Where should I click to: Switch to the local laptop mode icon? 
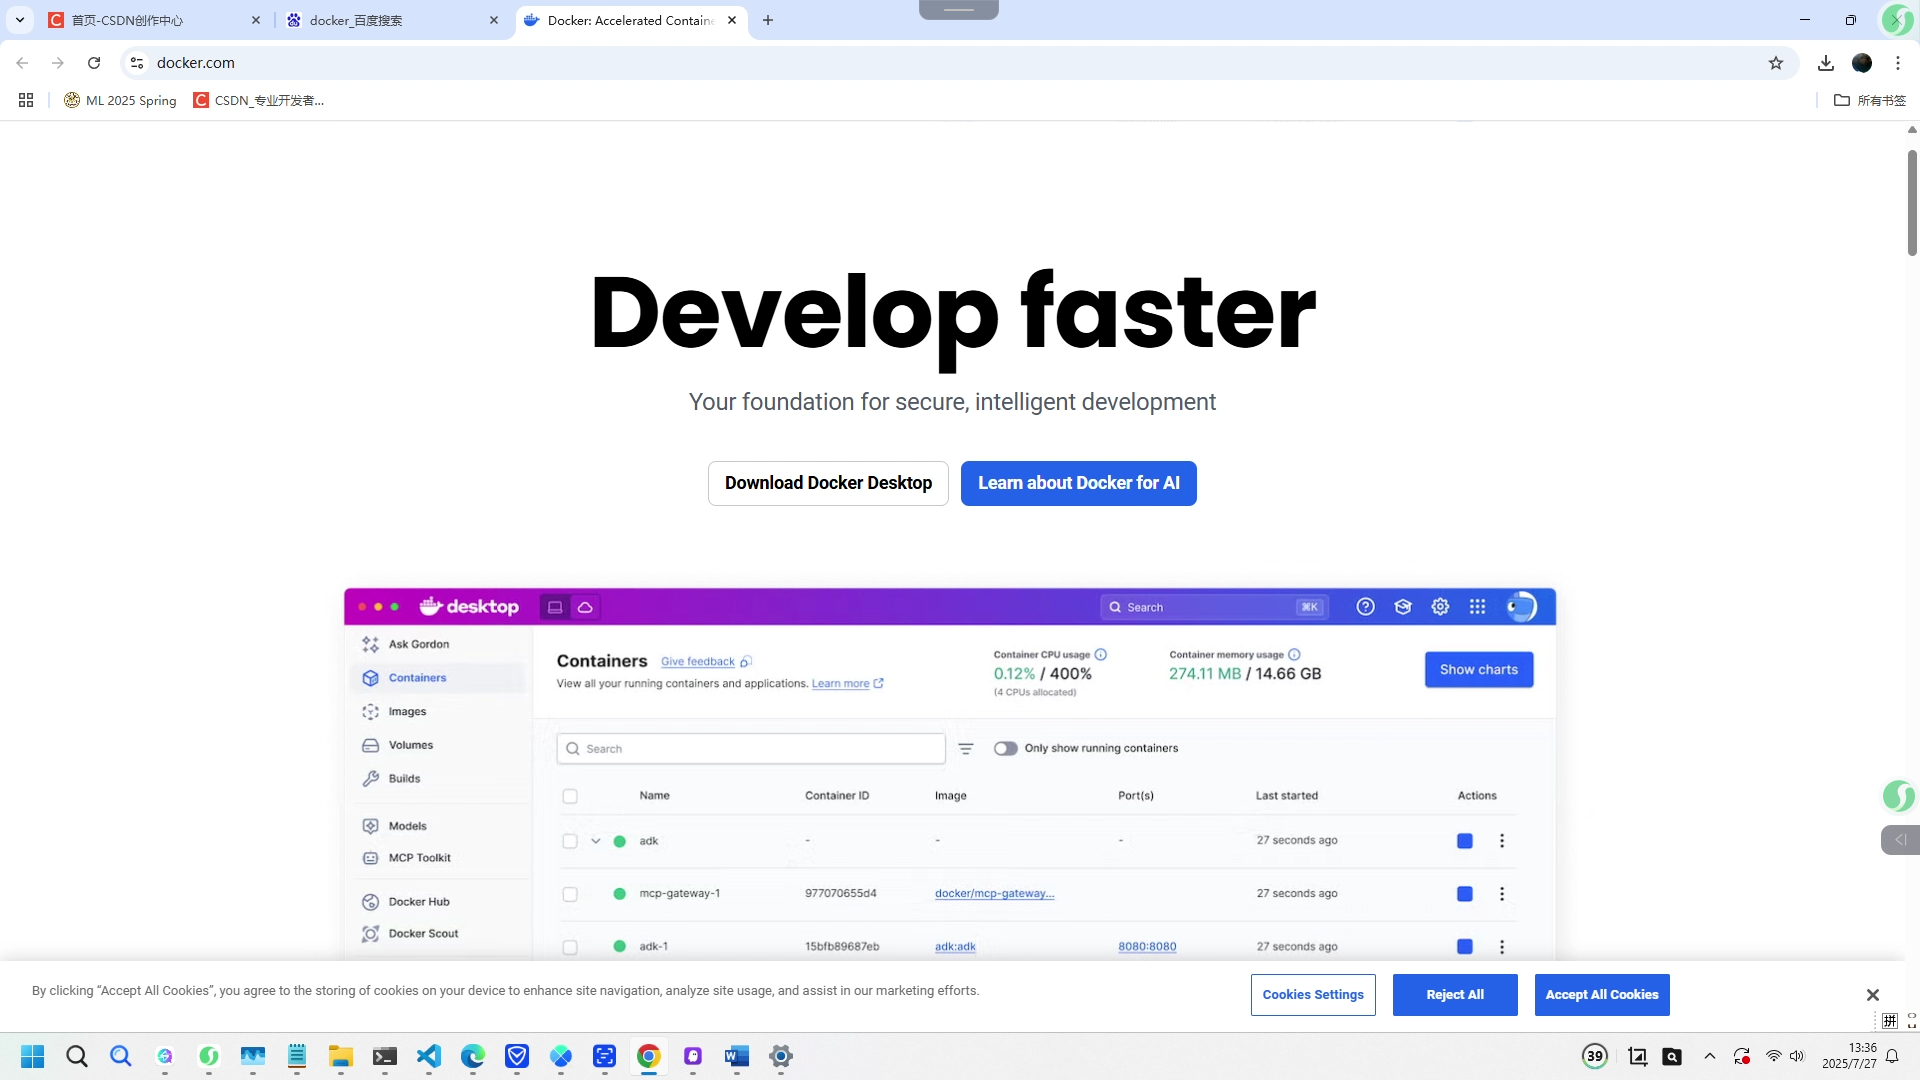[x=555, y=607]
